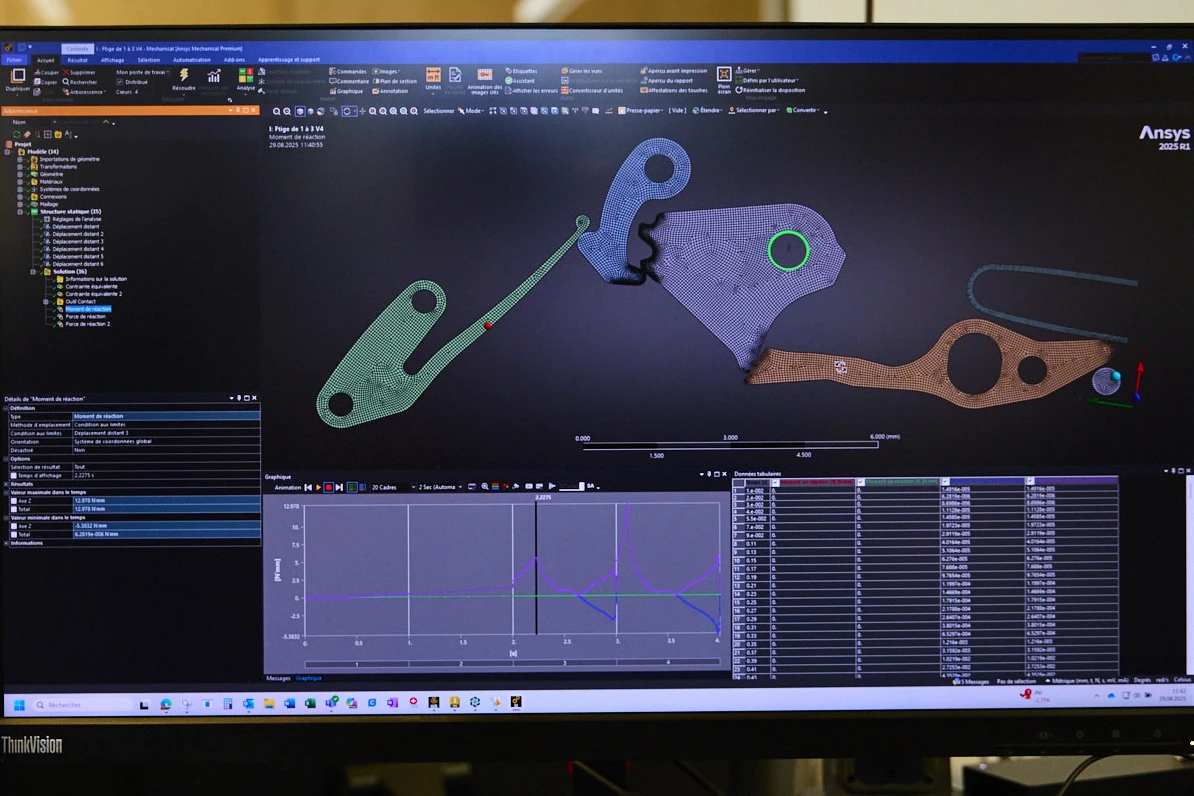Screen dimensions: 1194x796
Task: Open the Convertir dropdown
Action: 803,110
